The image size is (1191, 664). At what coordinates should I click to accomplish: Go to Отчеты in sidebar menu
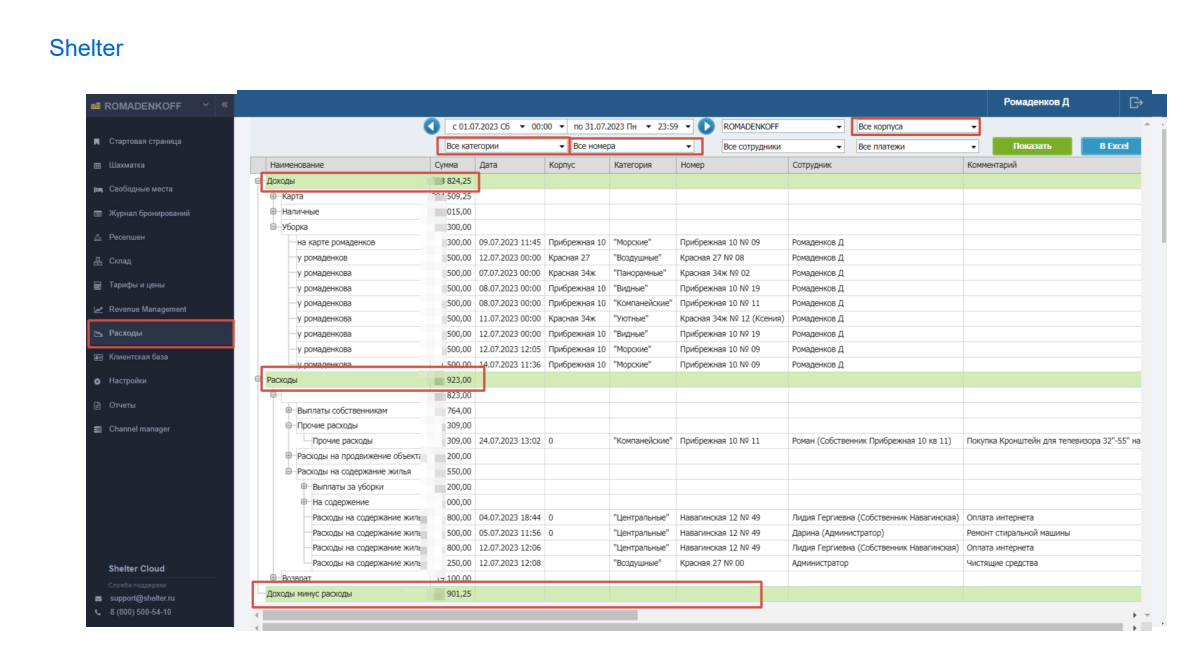122,405
